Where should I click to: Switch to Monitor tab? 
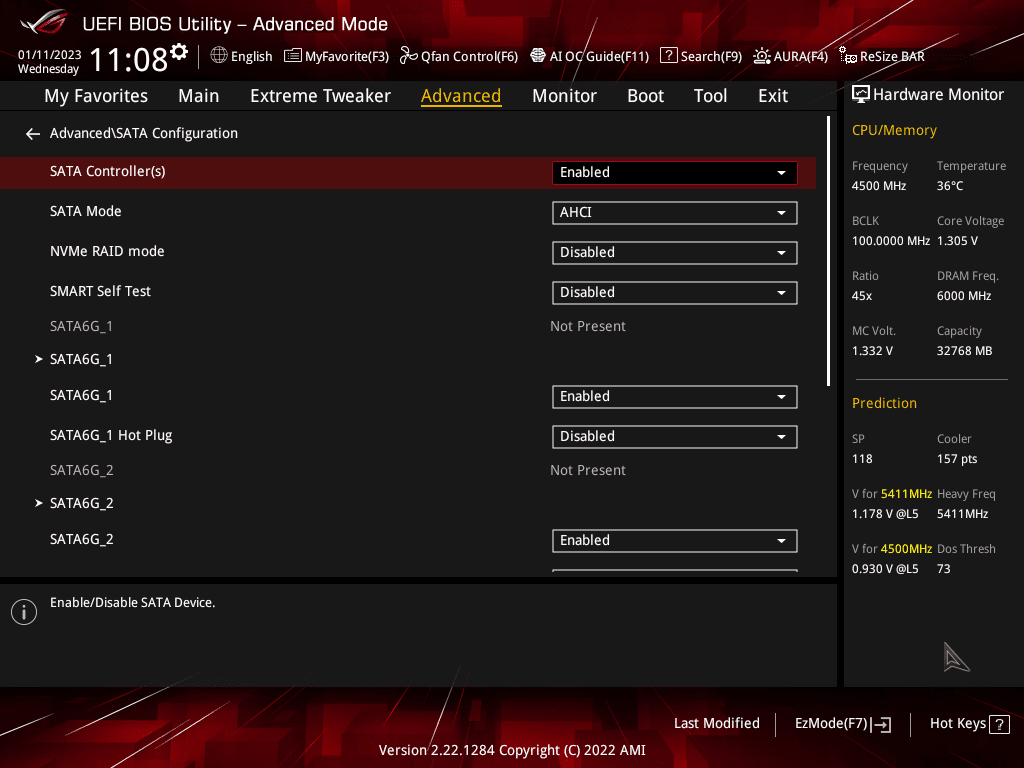[x=564, y=96]
